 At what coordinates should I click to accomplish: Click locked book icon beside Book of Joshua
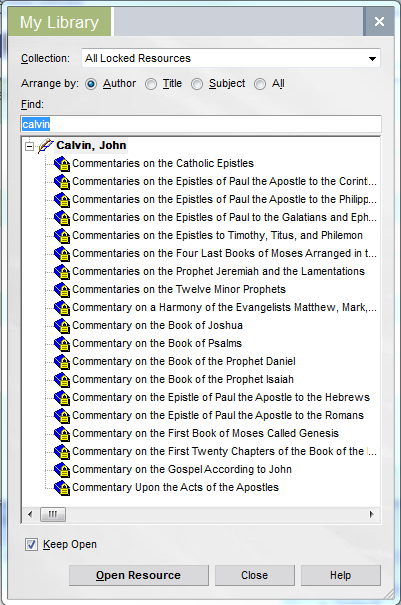[x=62, y=326]
